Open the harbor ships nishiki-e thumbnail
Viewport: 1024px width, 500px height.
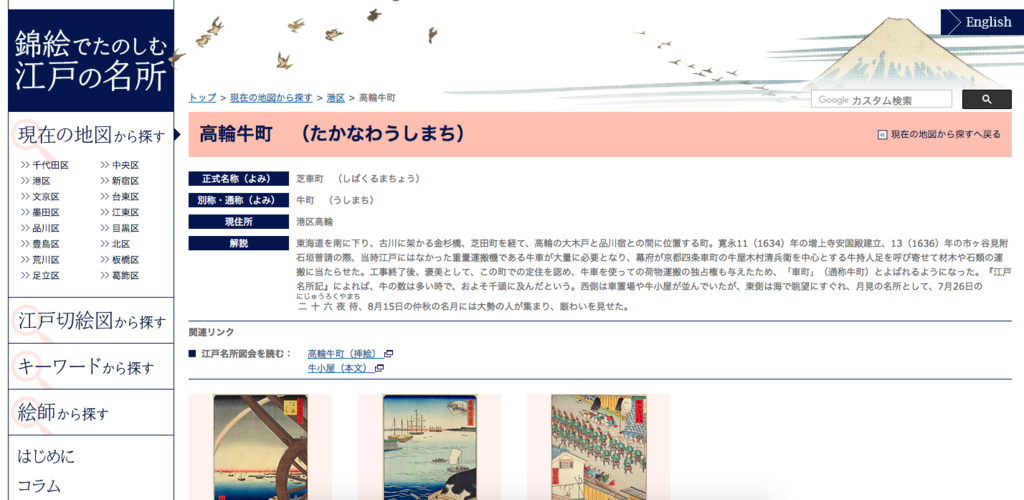coord(430,447)
